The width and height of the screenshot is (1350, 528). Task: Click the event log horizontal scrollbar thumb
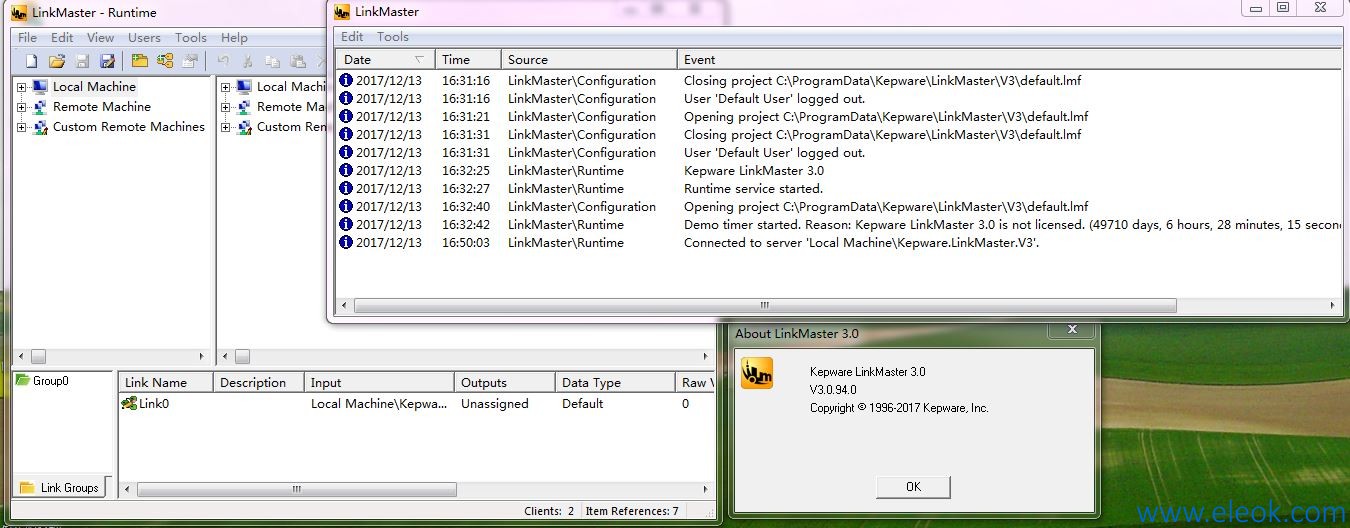pos(764,305)
